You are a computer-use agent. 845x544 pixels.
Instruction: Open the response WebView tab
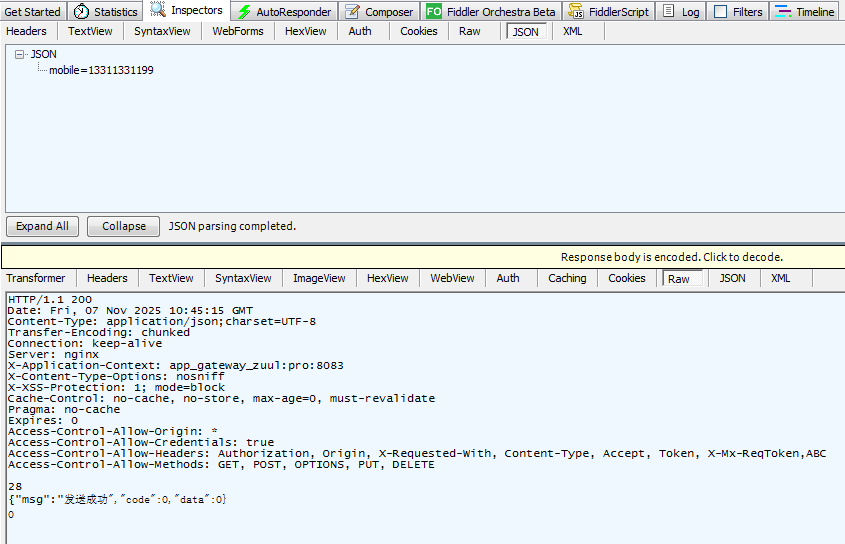click(x=452, y=278)
